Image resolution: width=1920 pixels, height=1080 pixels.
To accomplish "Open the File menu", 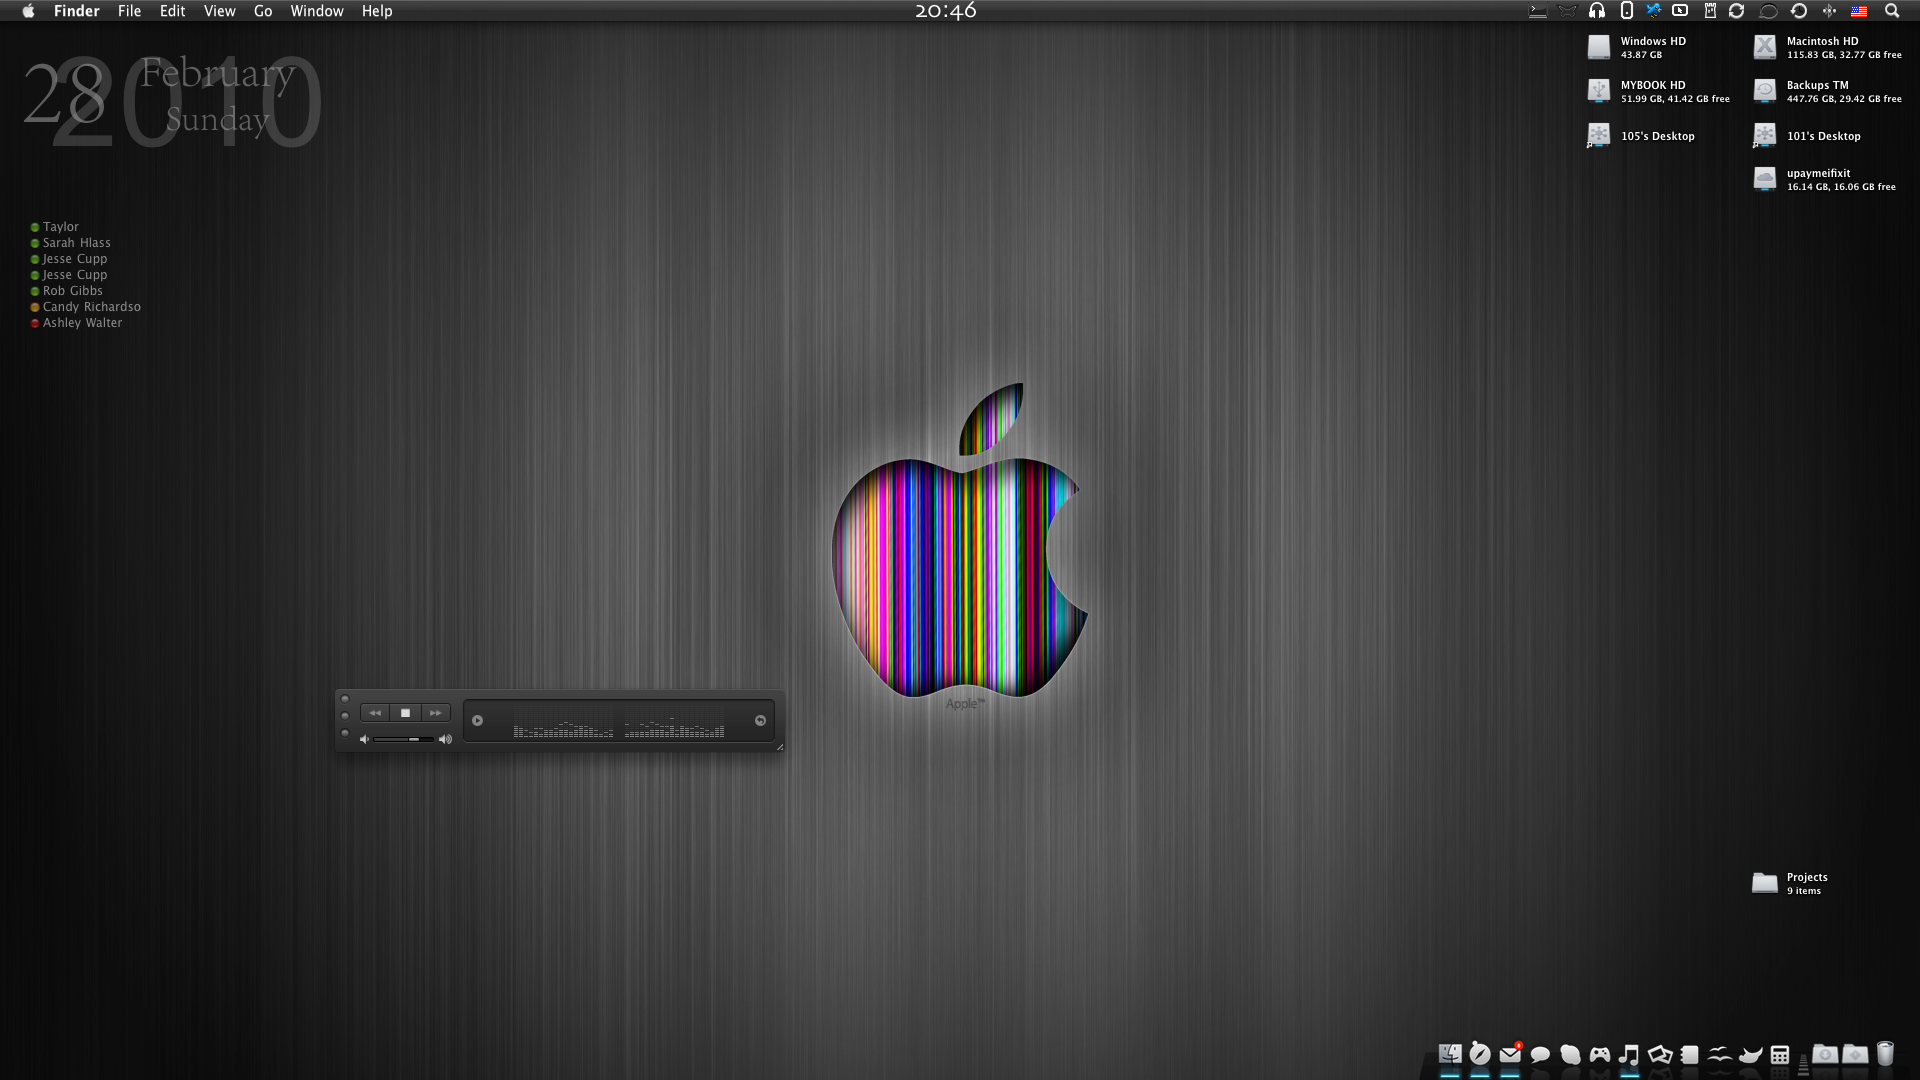I will point(129,11).
